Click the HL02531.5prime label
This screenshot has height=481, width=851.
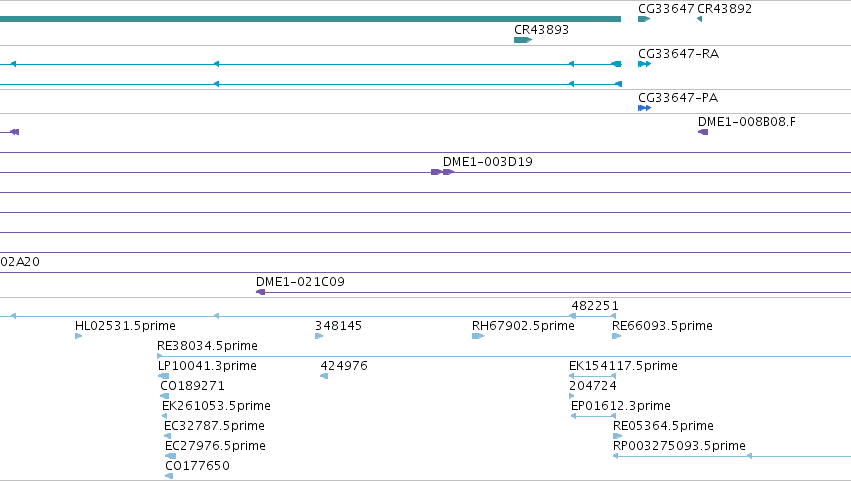point(125,326)
